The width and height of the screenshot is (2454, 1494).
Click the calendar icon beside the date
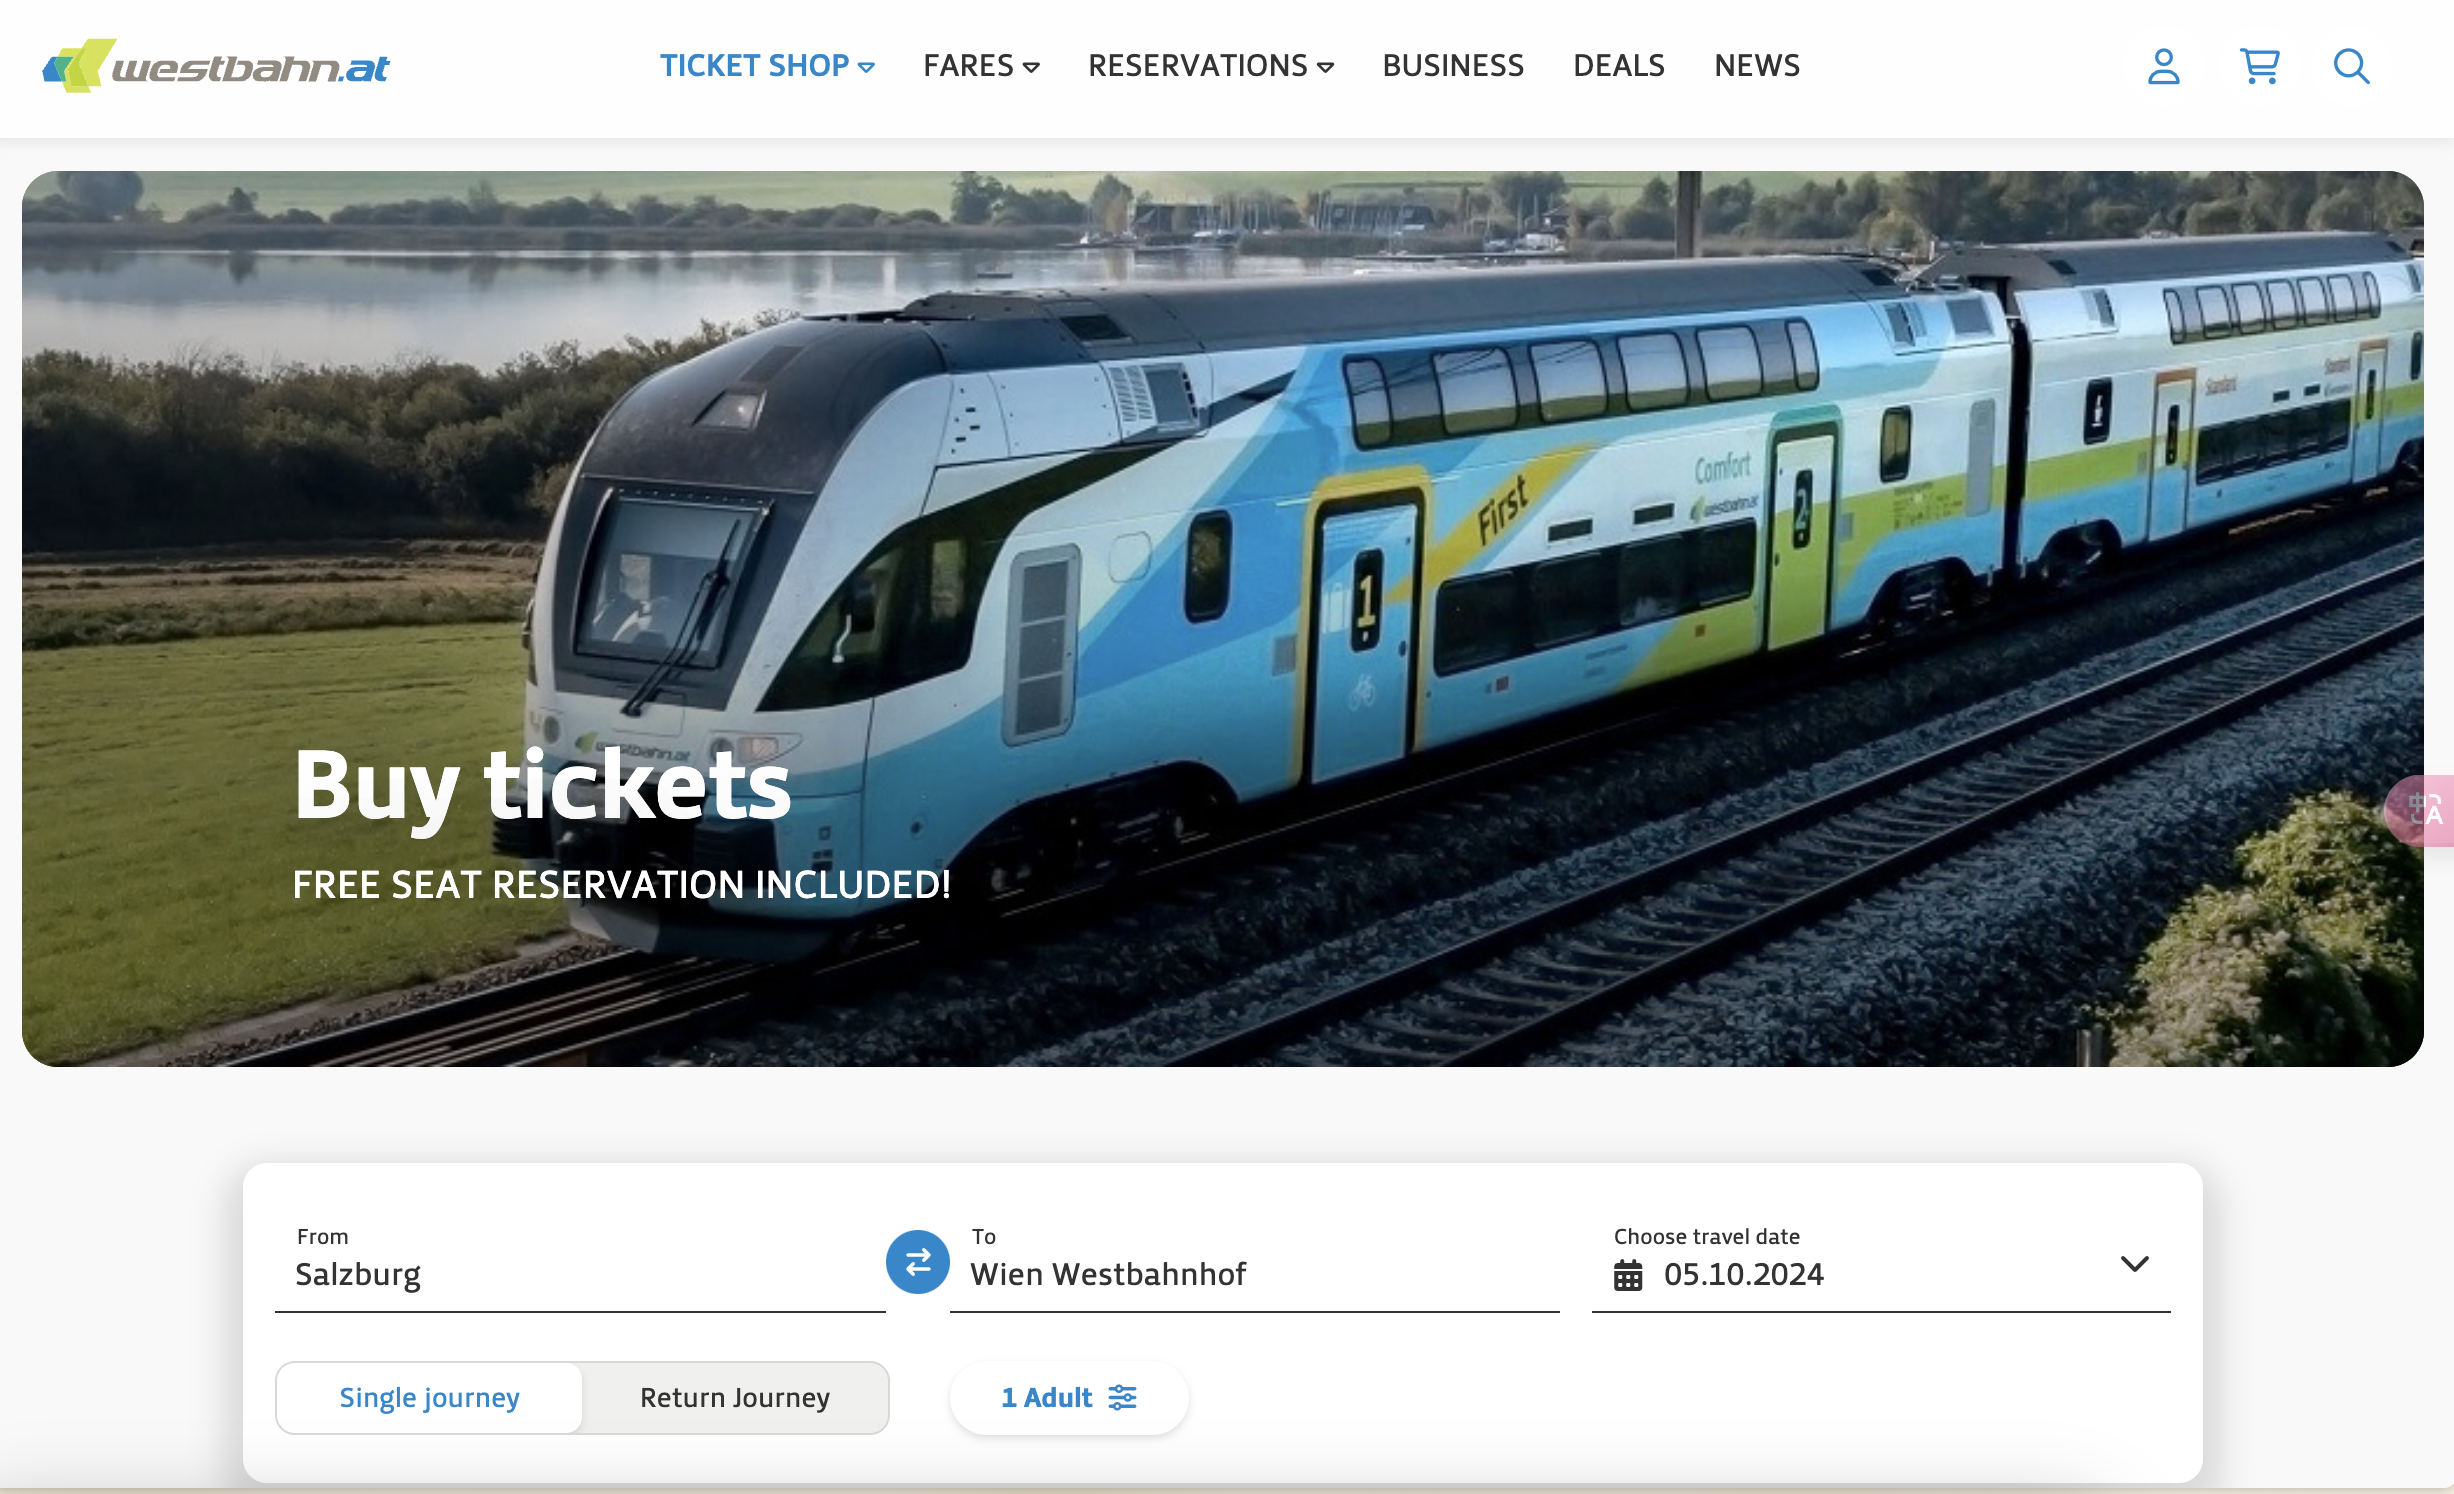pos(1628,1275)
